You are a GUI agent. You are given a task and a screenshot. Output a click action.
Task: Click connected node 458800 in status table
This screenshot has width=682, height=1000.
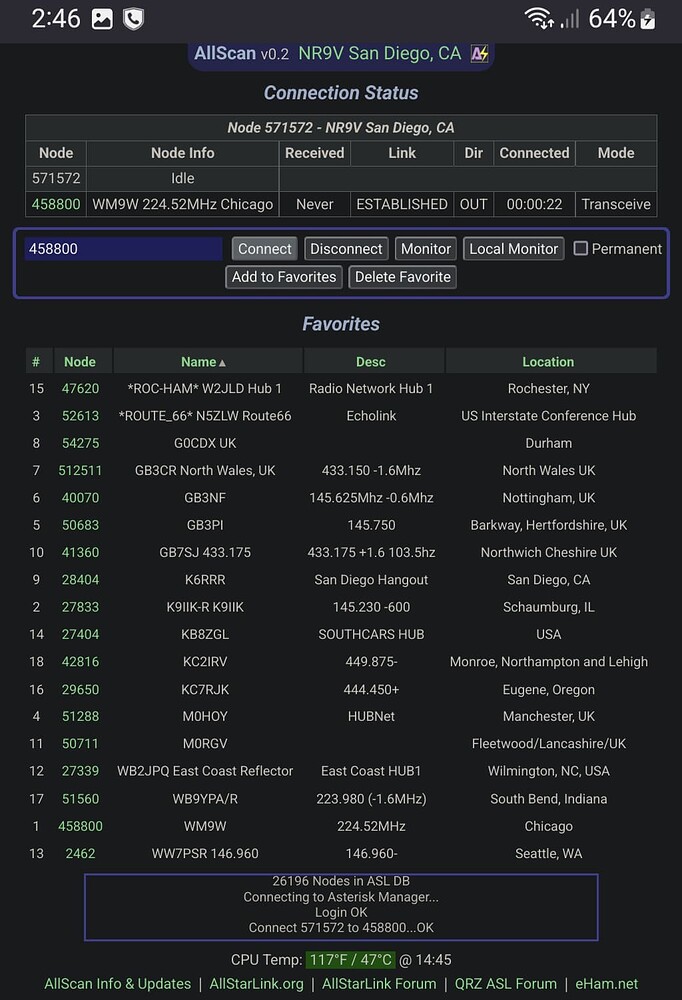click(x=56, y=204)
